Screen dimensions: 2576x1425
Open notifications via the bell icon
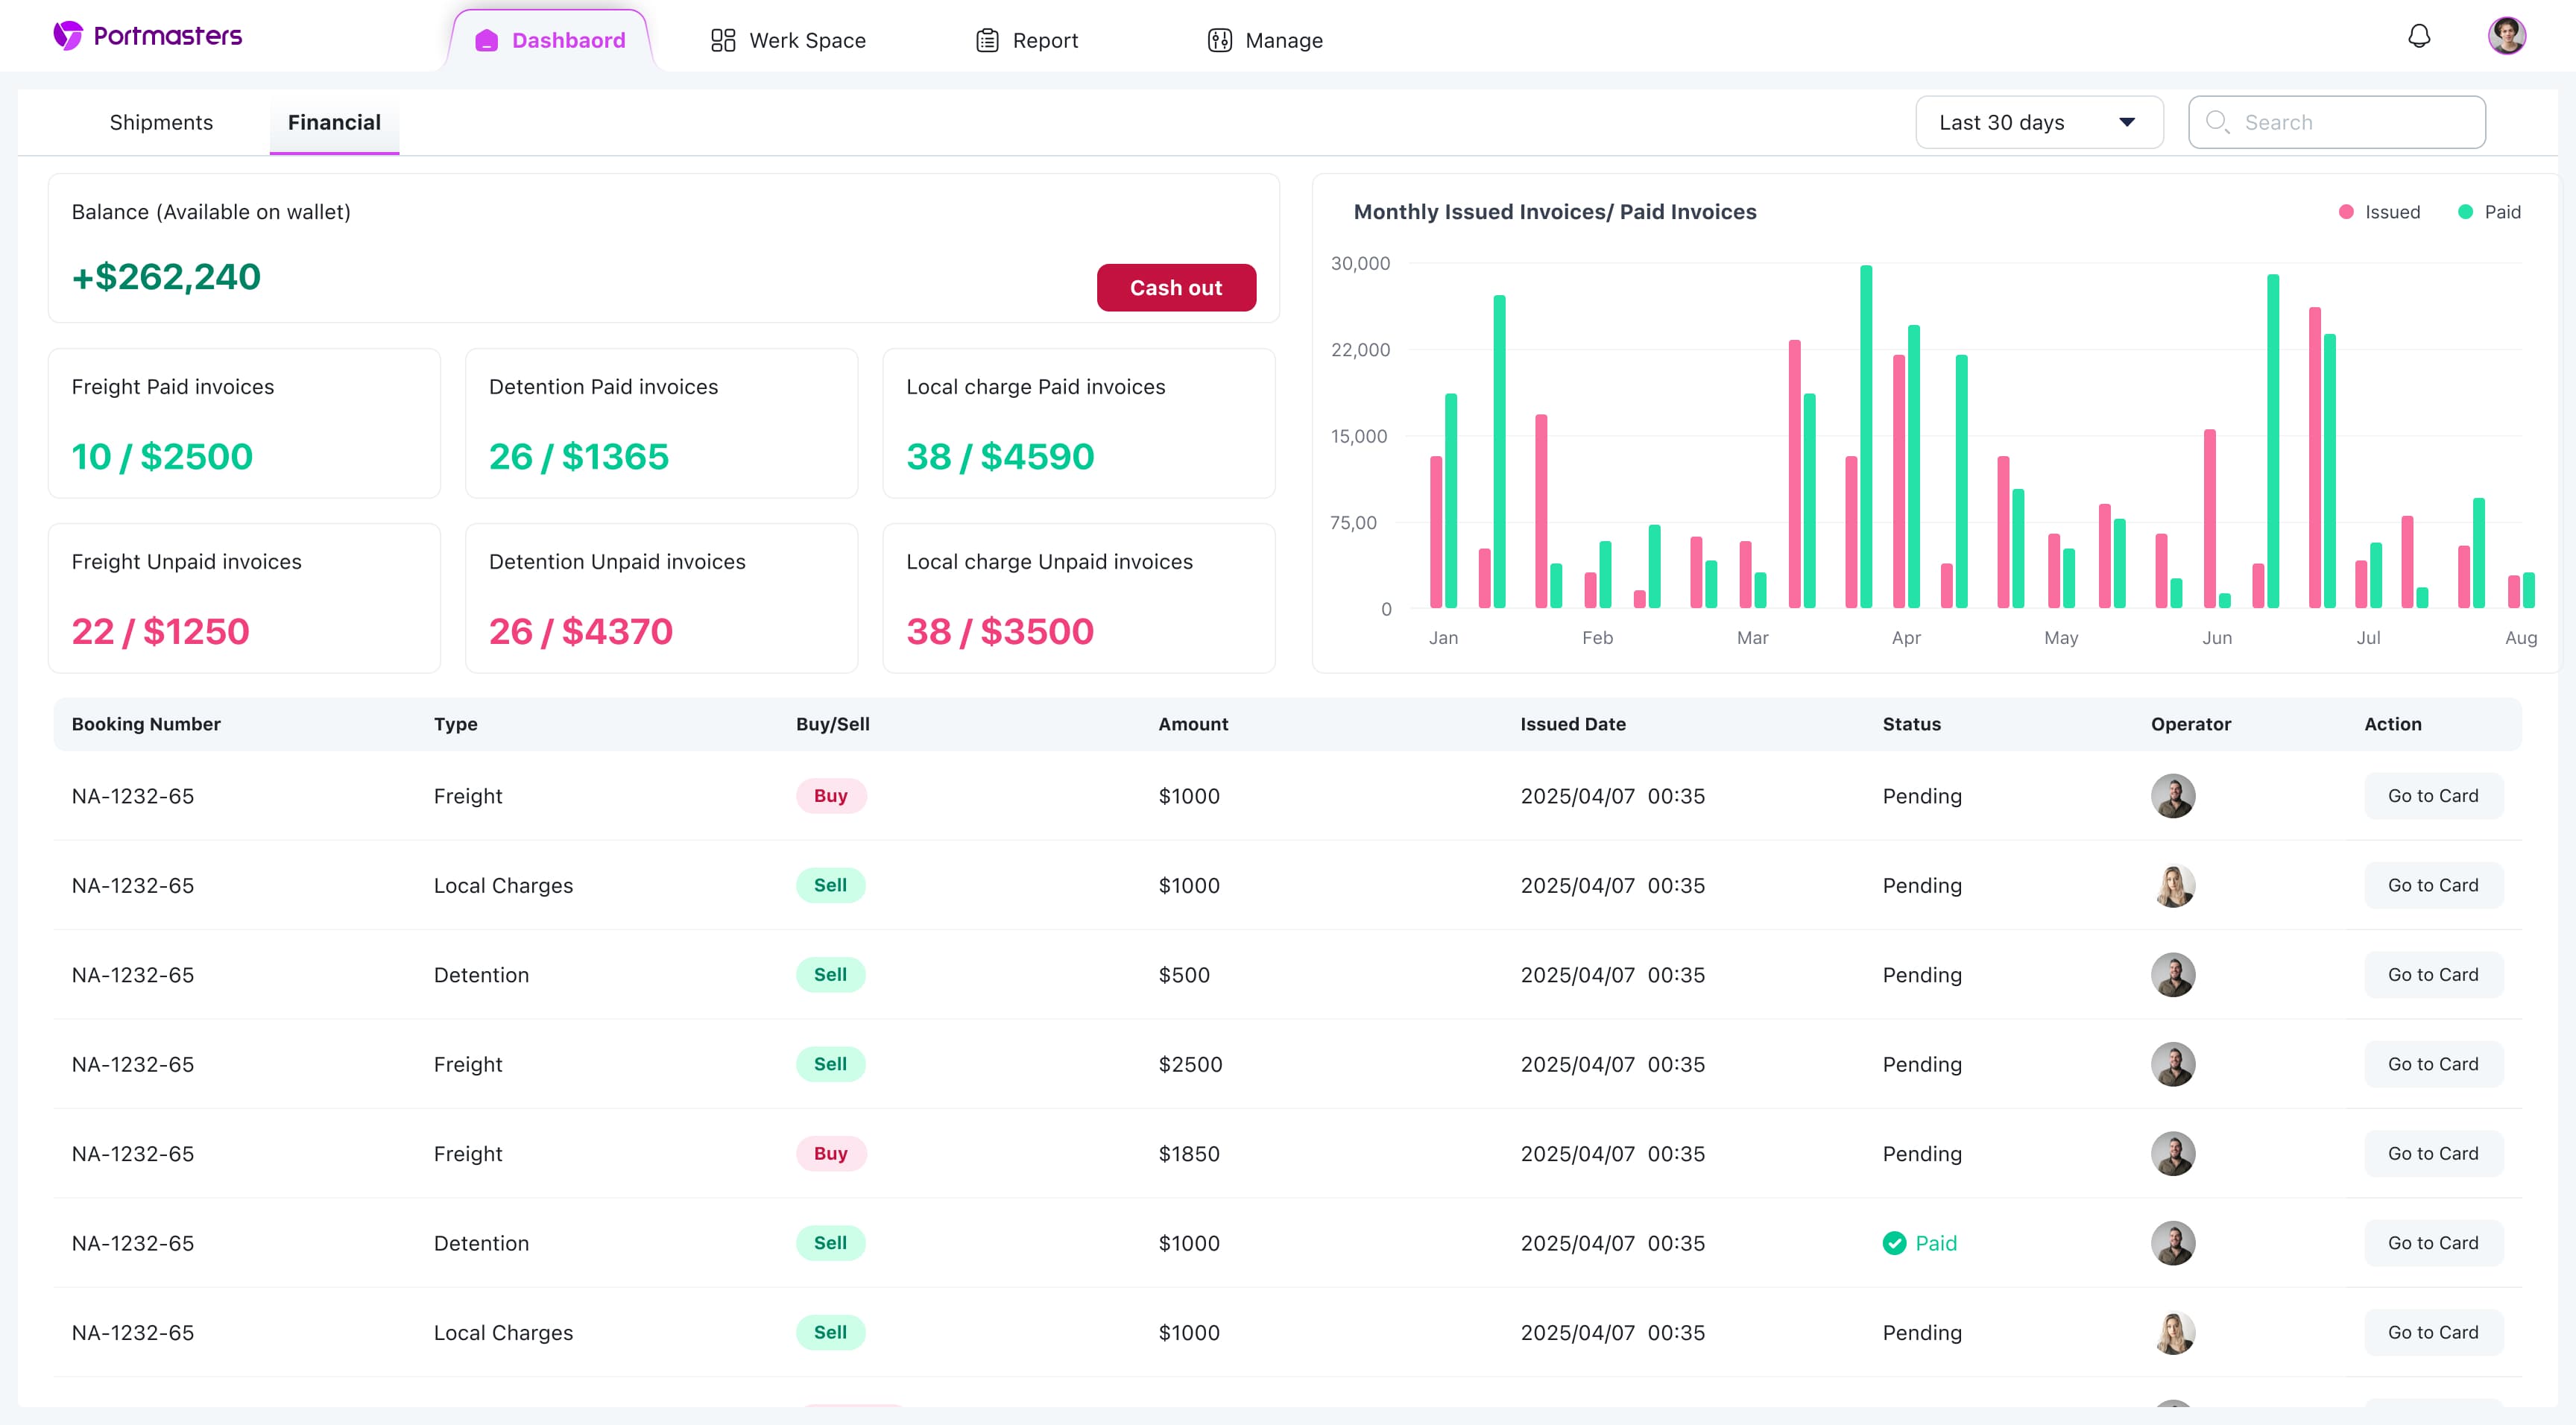[2419, 35]
